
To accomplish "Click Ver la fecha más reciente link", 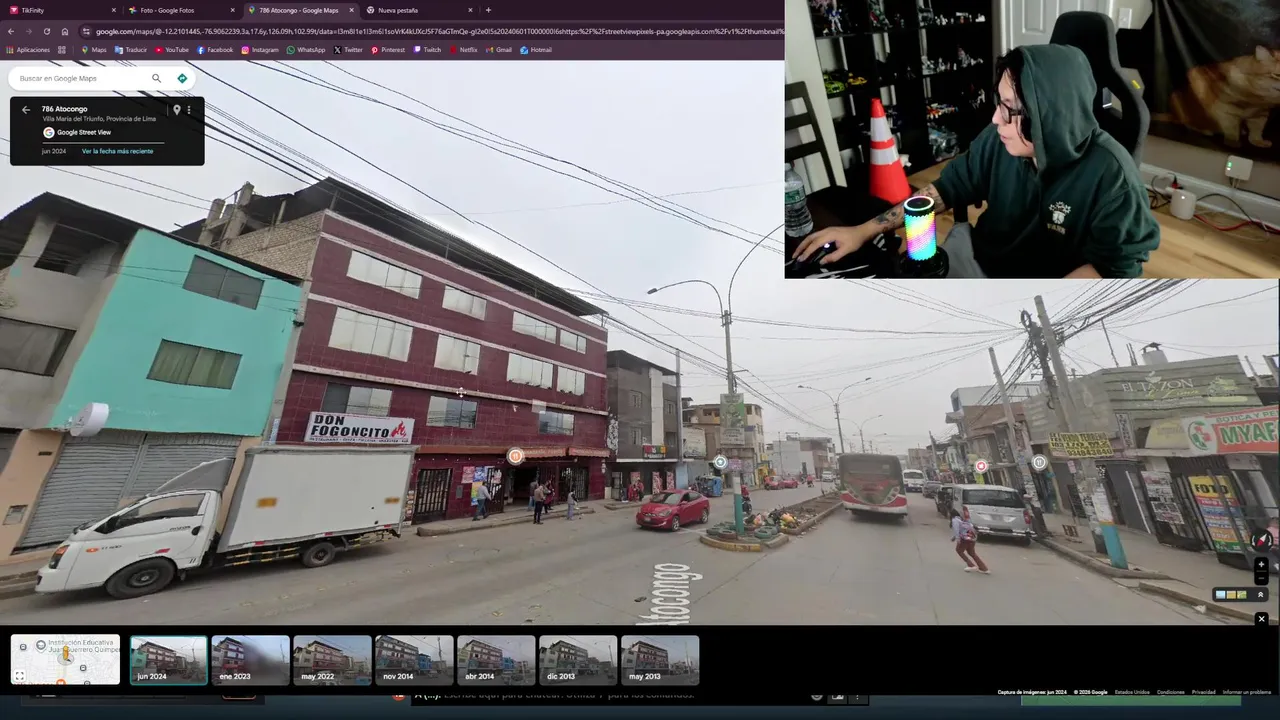I will (x=117, y=151).
